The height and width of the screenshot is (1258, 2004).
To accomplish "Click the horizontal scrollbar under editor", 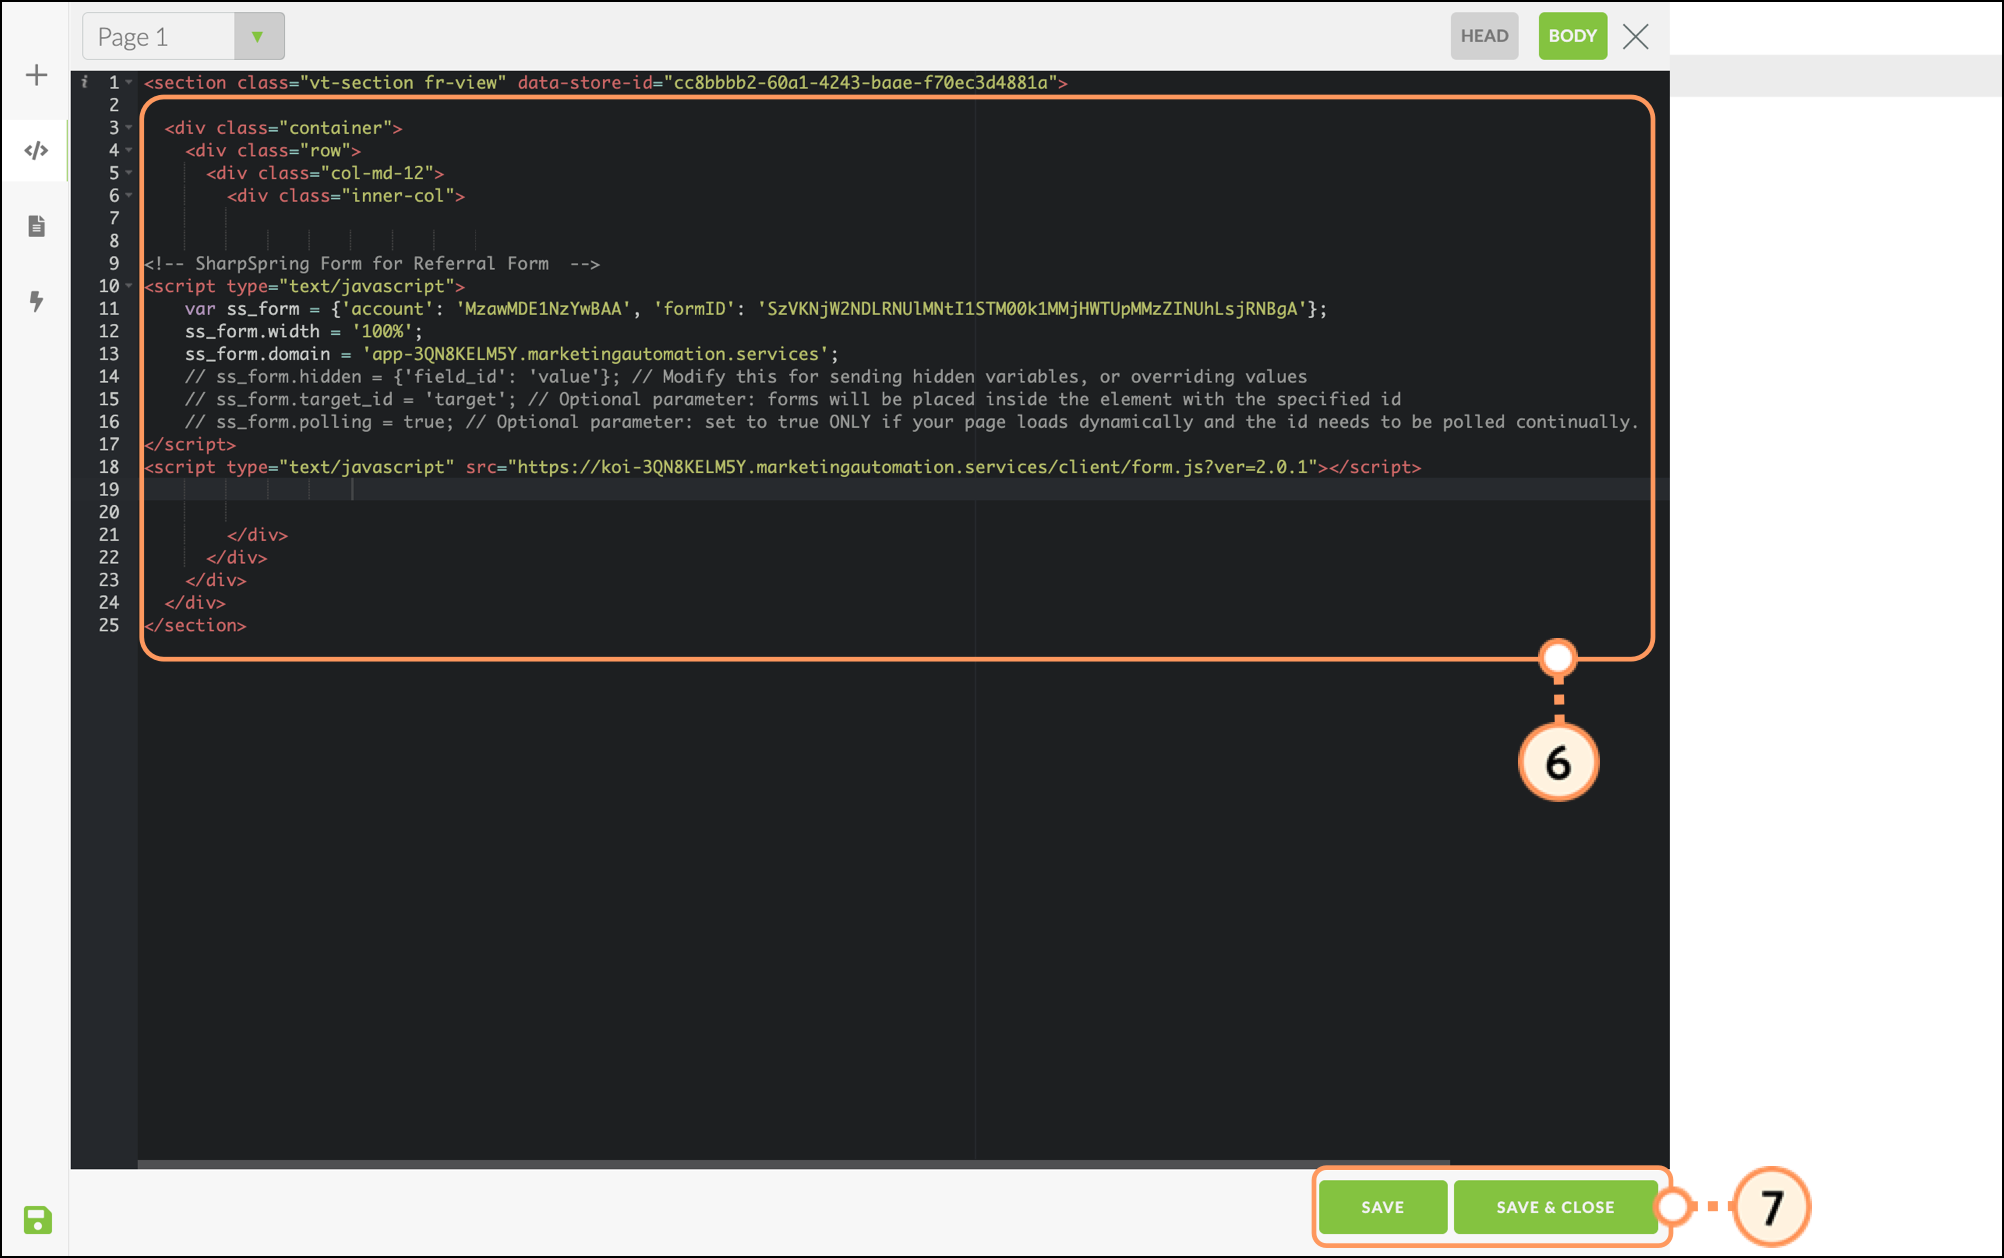I will [x=792, y=1164].
